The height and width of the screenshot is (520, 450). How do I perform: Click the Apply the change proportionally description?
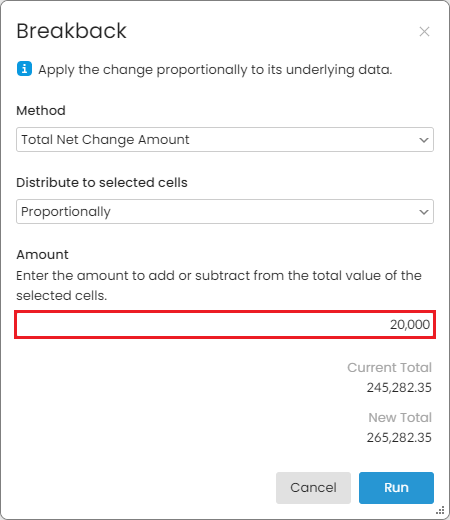pyautogui.click(x=215, y=70)
